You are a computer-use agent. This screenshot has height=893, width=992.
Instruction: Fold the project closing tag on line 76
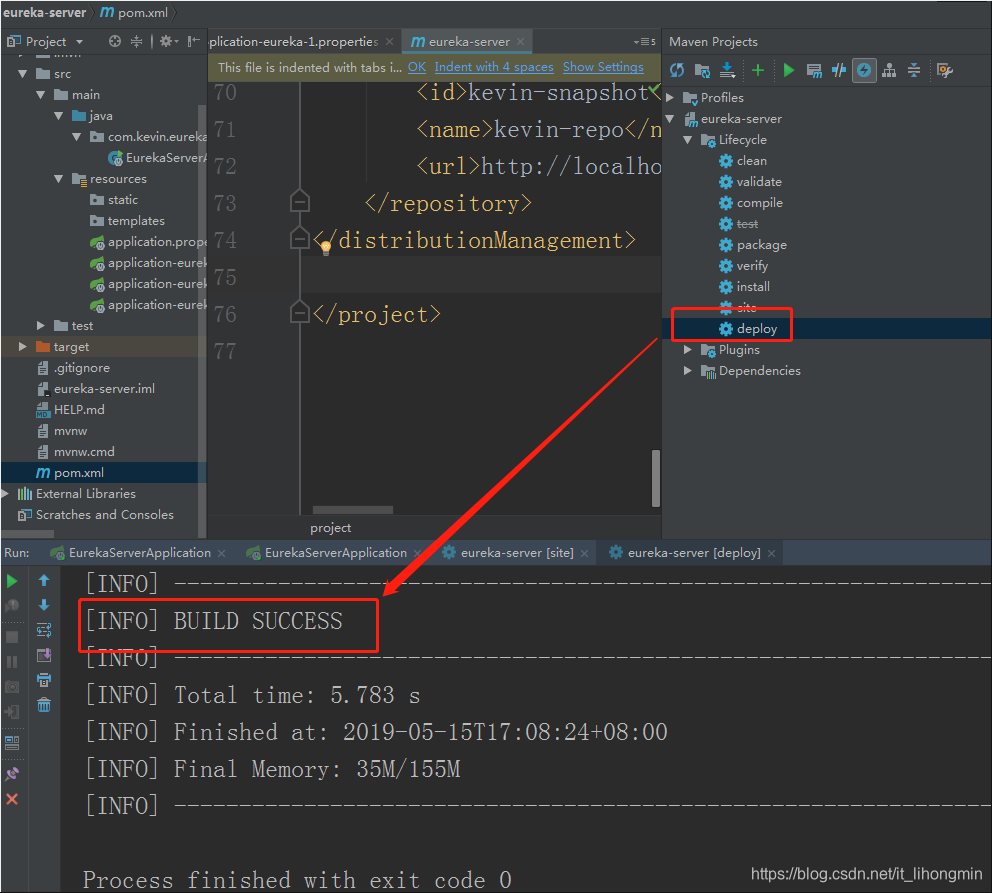[299, 312]
